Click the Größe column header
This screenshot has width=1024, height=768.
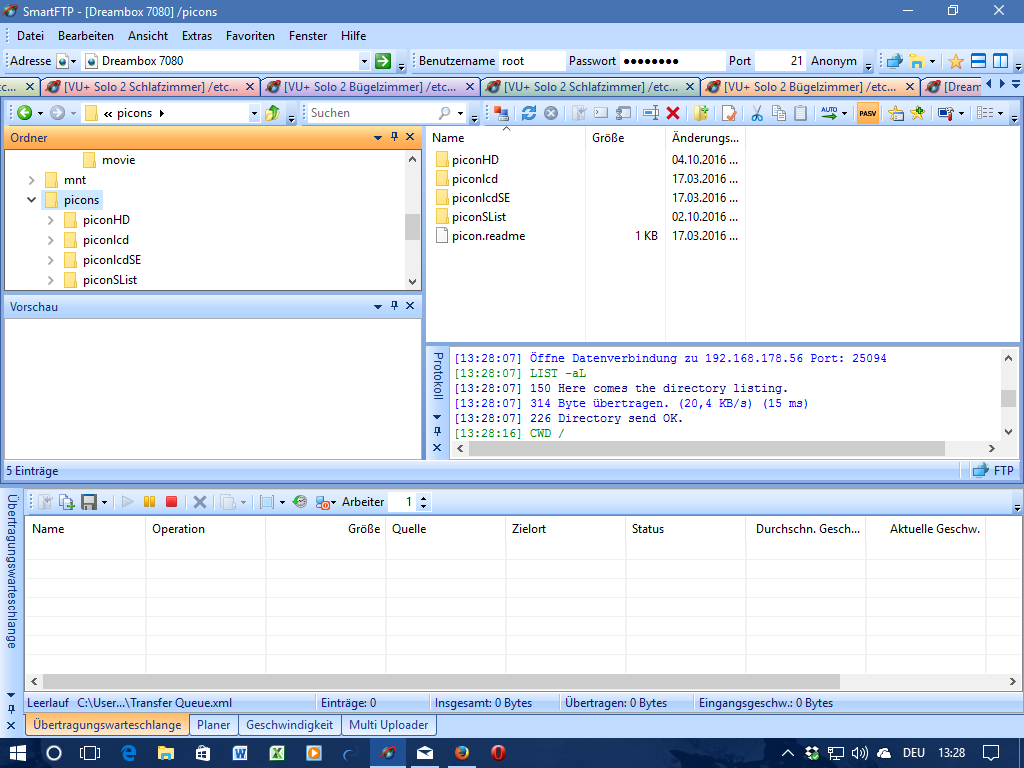click(608, 138)
